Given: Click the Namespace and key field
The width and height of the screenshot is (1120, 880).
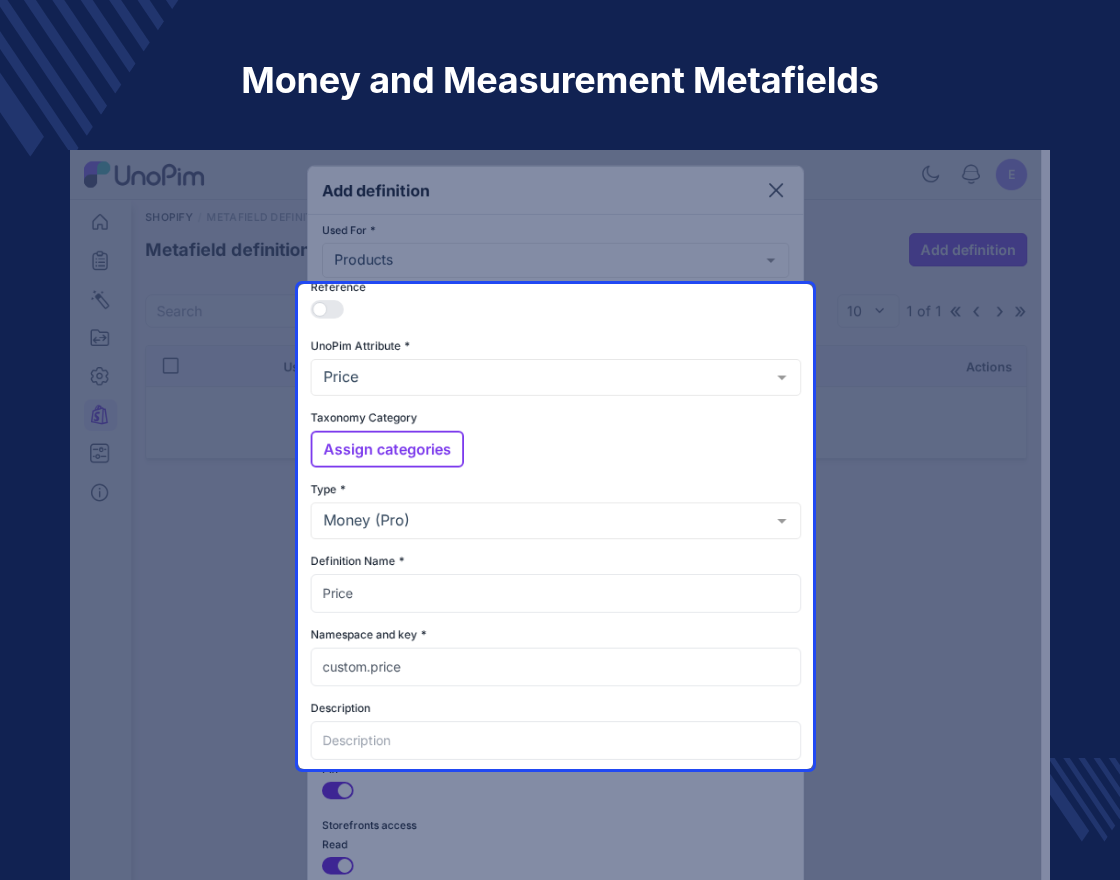Looking at the screenshot, I should tap(555, 667).
